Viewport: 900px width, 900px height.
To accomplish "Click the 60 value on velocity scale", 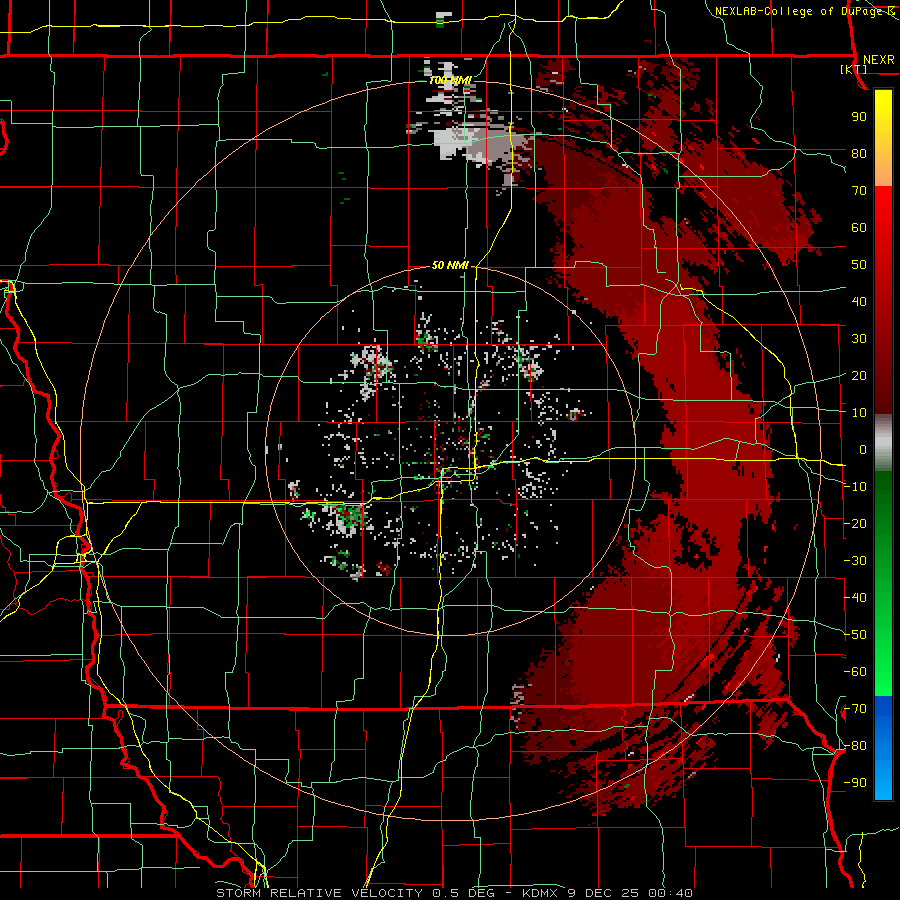I will click(x=859, y=227).
